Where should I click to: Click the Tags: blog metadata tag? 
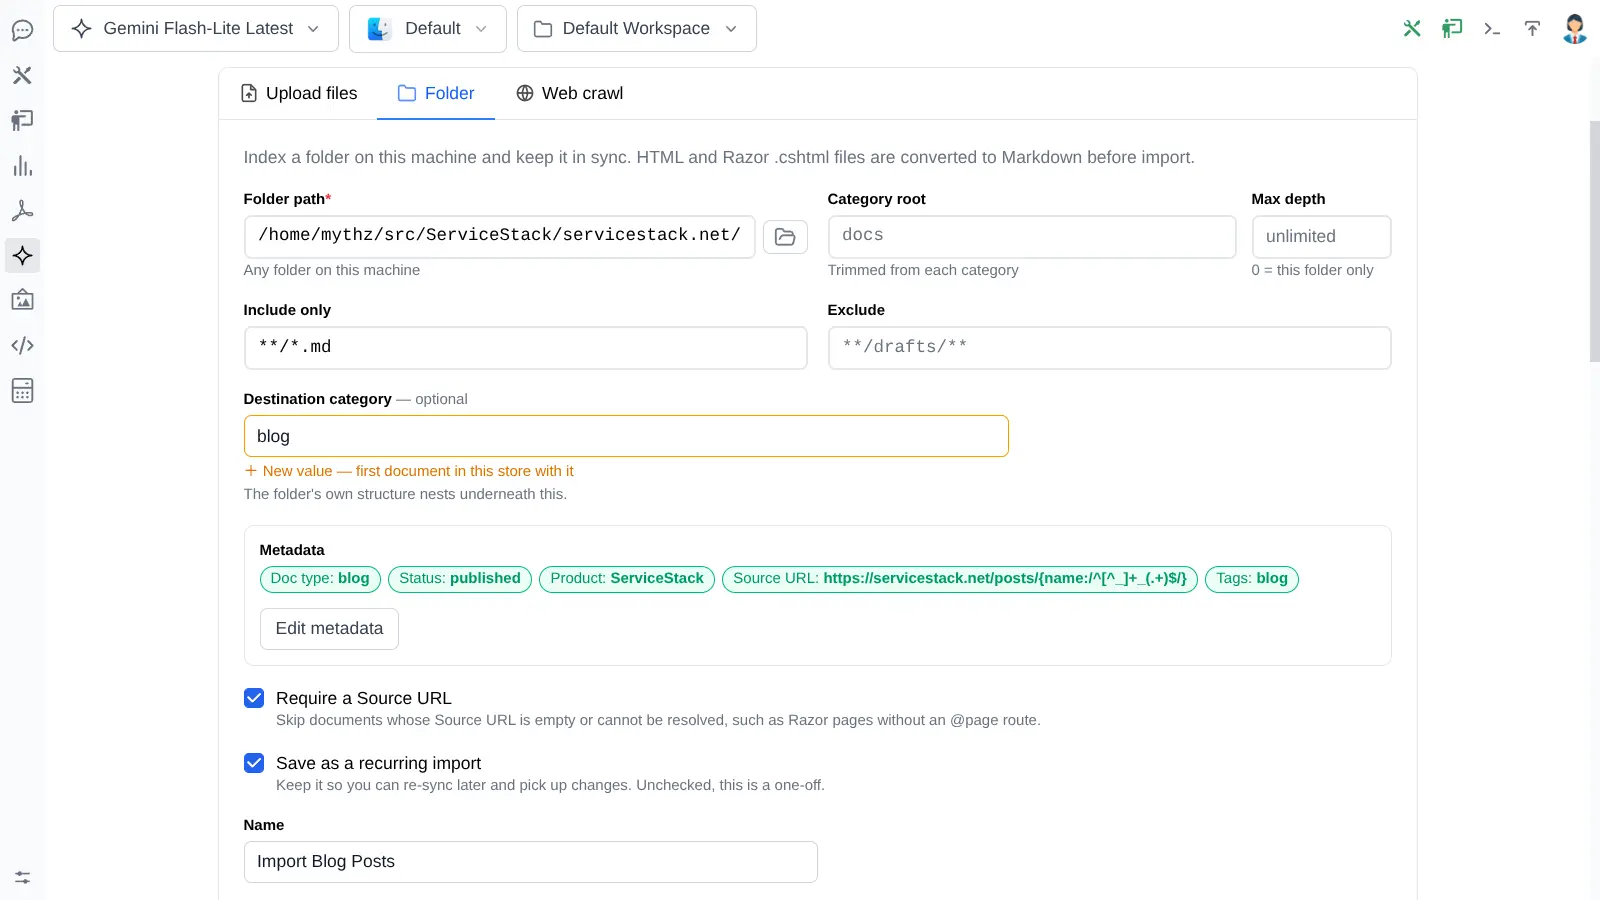tap(1252, 579)
